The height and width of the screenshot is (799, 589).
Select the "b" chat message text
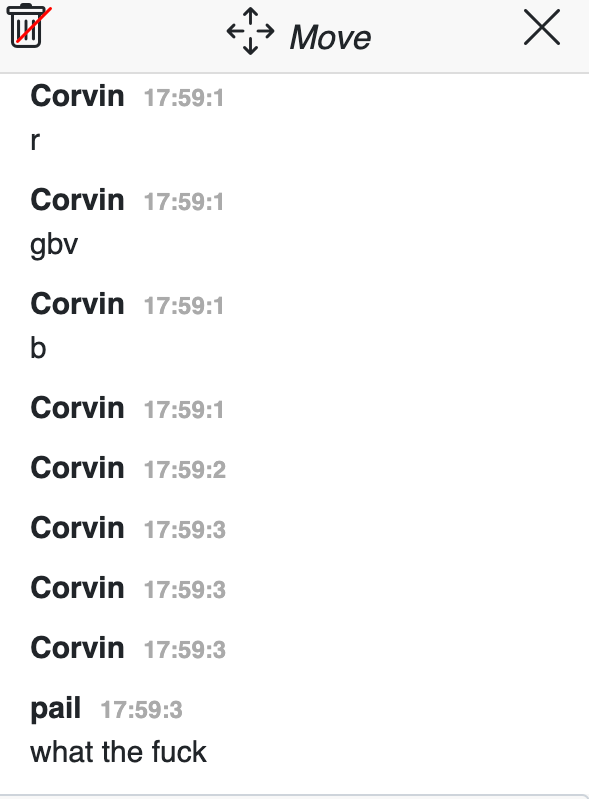[x=38, y=348]
